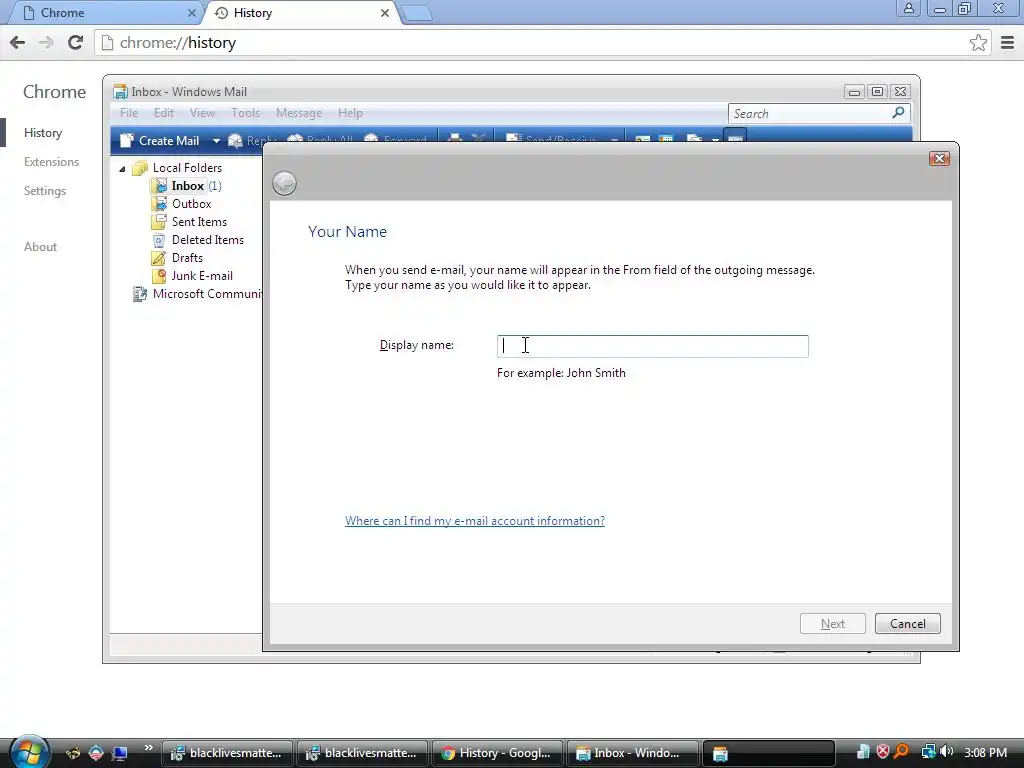1024x768 pixels.
Task: Select the Junk E-mail folder icon
Action: click(x=159, y=276)
